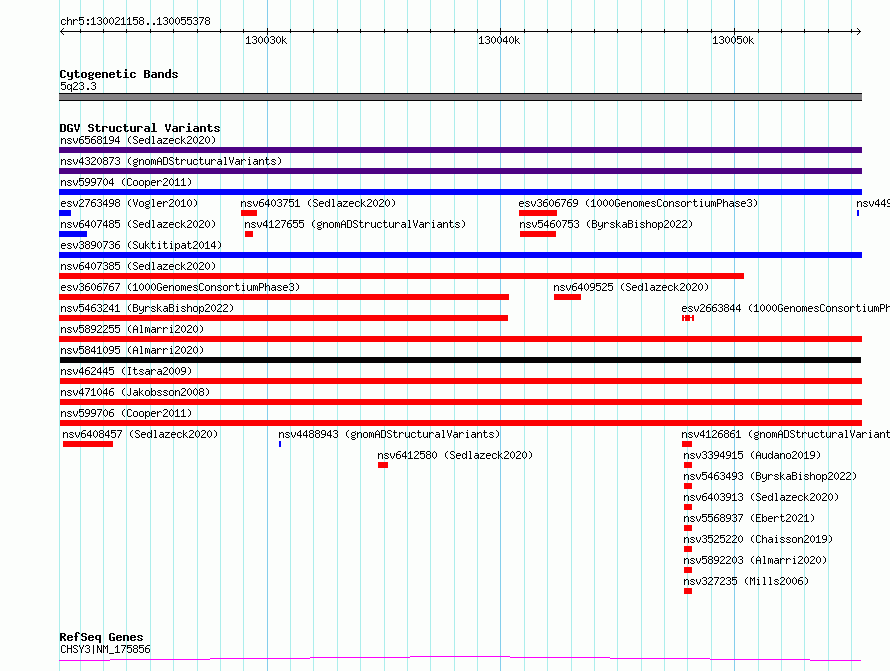Open the nsv599706 (Cooper2011) label

click(126, 413)
